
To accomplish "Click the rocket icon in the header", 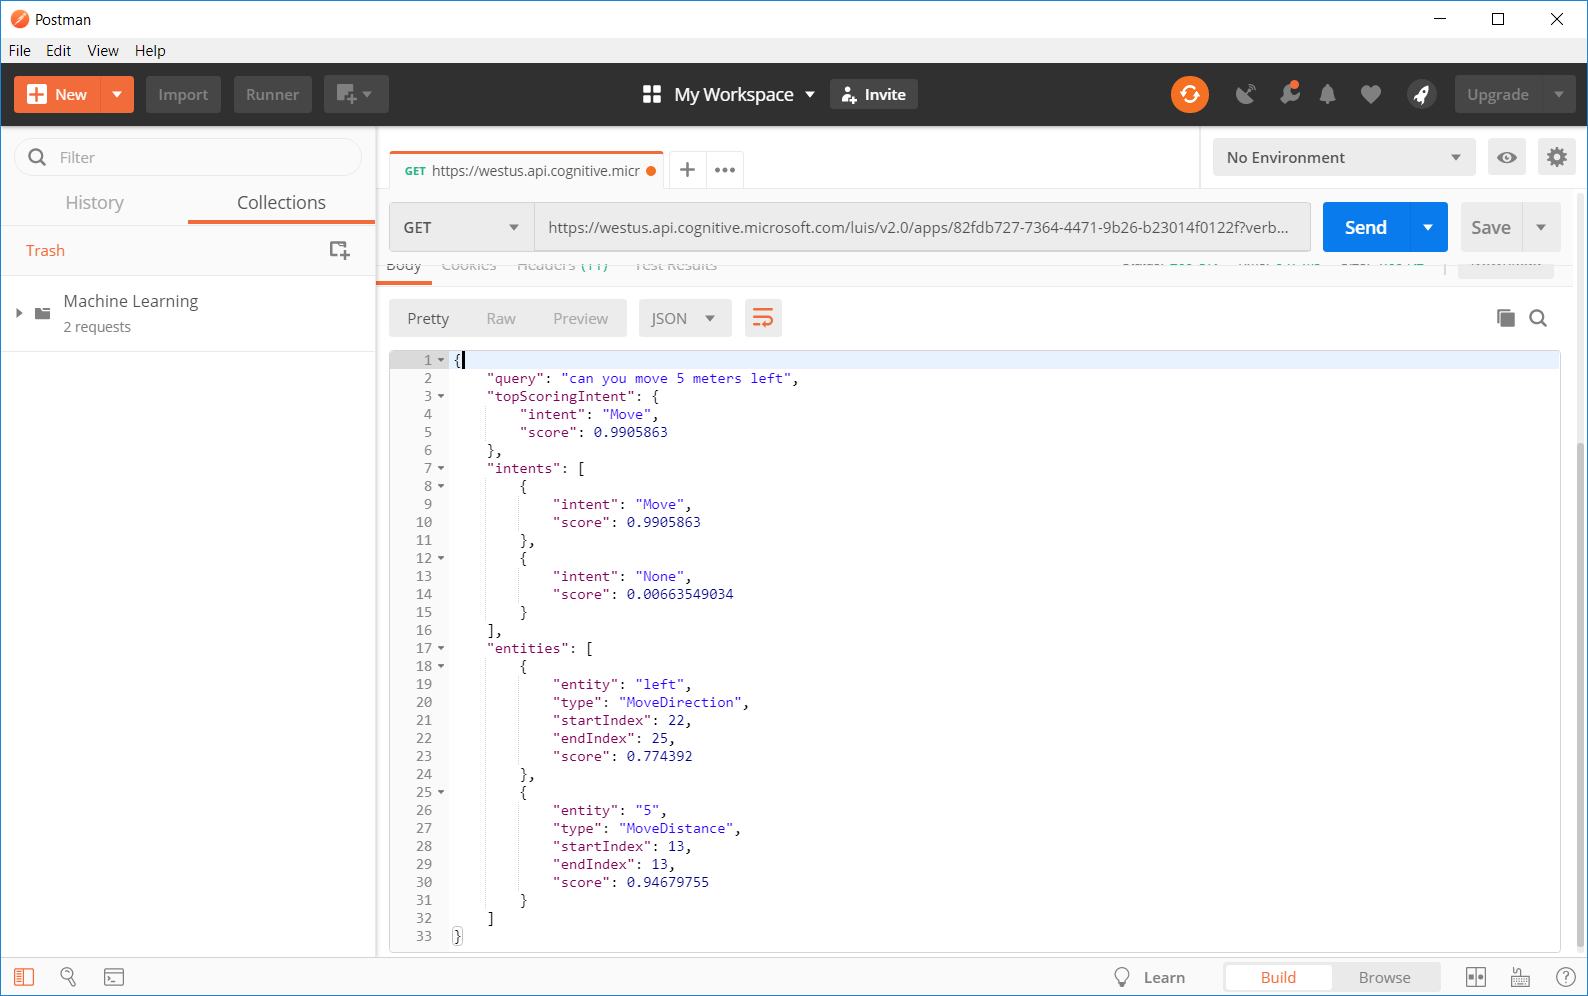I will (x=1421, y=94).
